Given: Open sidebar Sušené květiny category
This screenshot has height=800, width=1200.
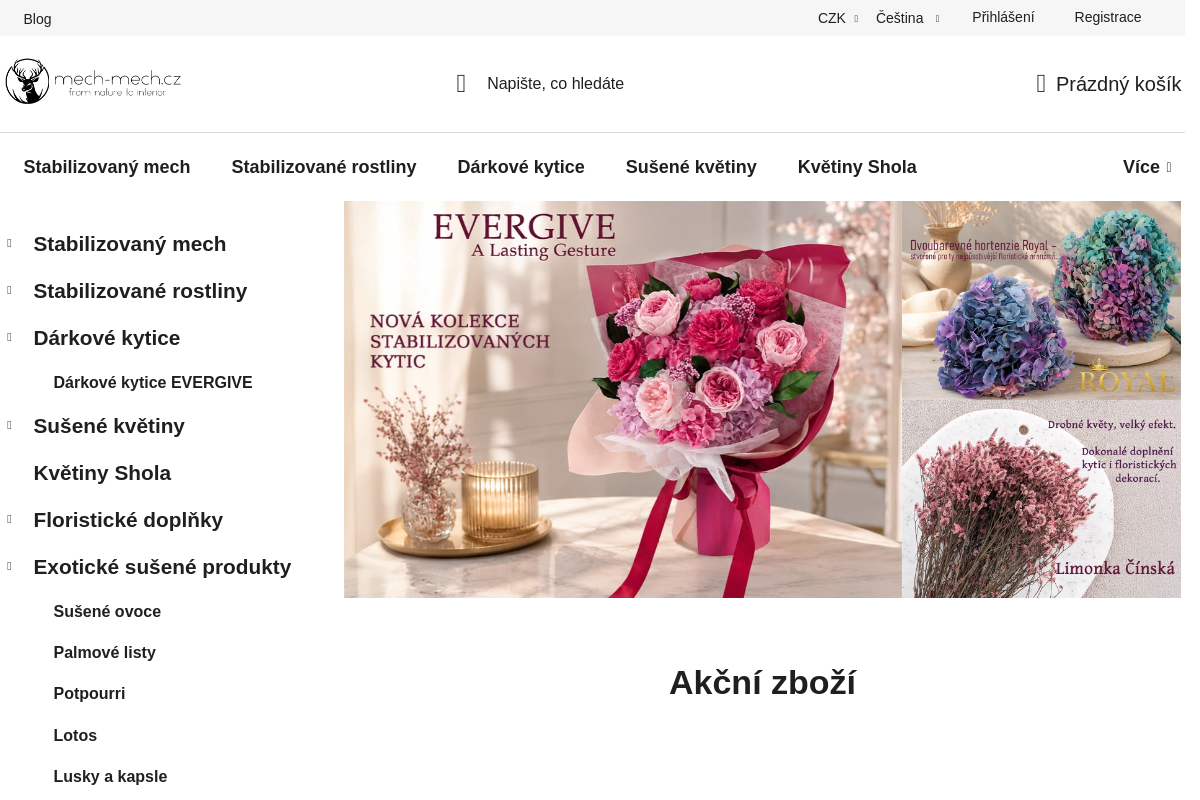Looking at the screenshot, I should pos(109,426).
